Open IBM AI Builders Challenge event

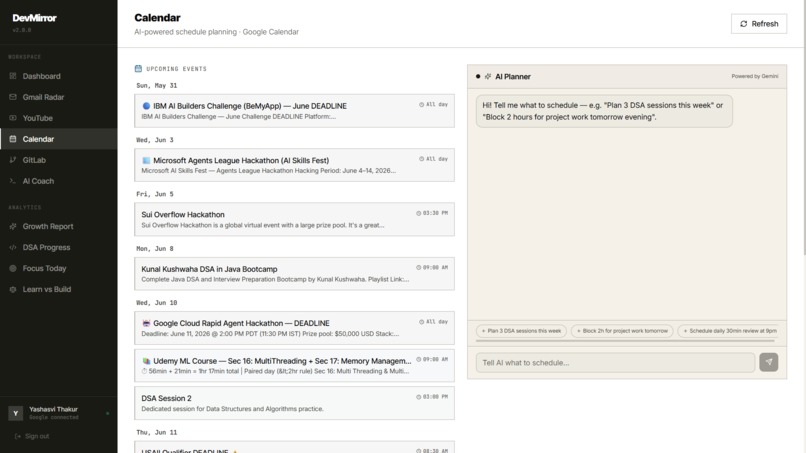pos(294,111)
